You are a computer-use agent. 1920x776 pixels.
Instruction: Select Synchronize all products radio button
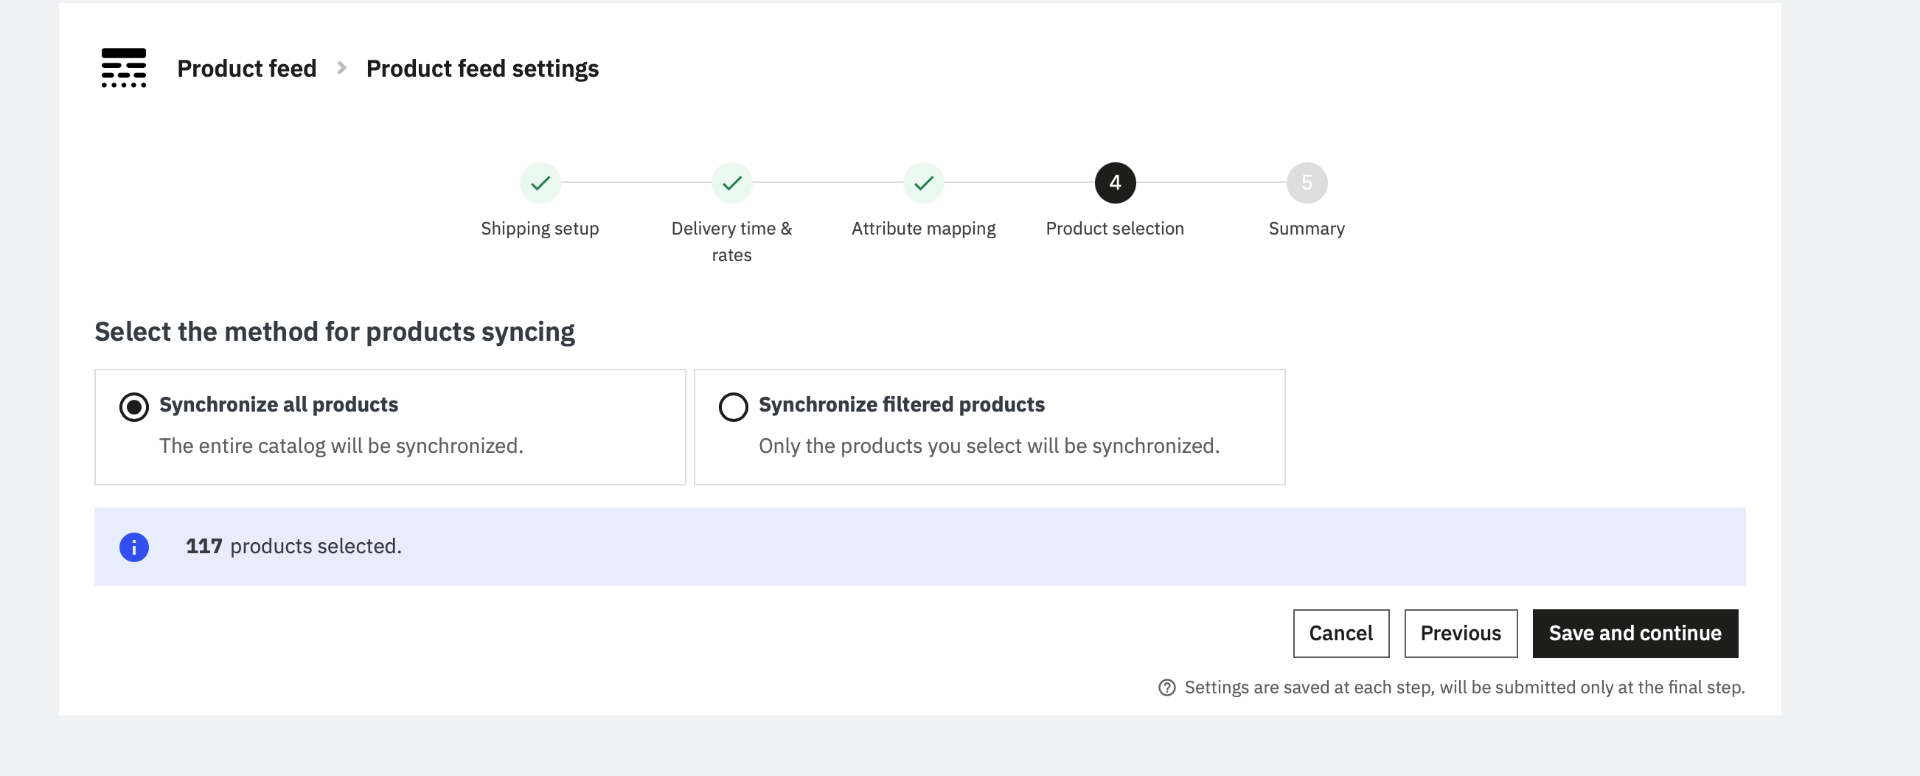click(134, 407)
